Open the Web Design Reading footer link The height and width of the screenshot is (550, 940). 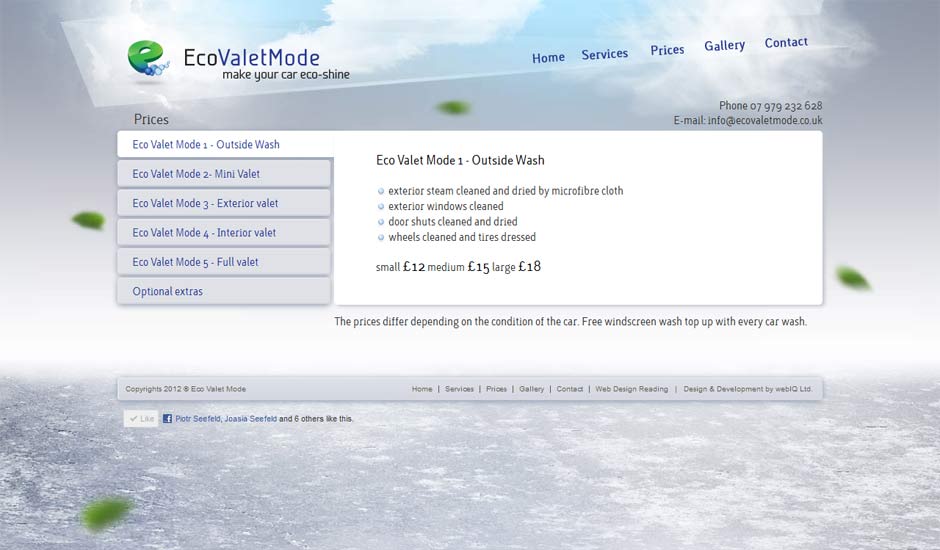tap(631, 389)
